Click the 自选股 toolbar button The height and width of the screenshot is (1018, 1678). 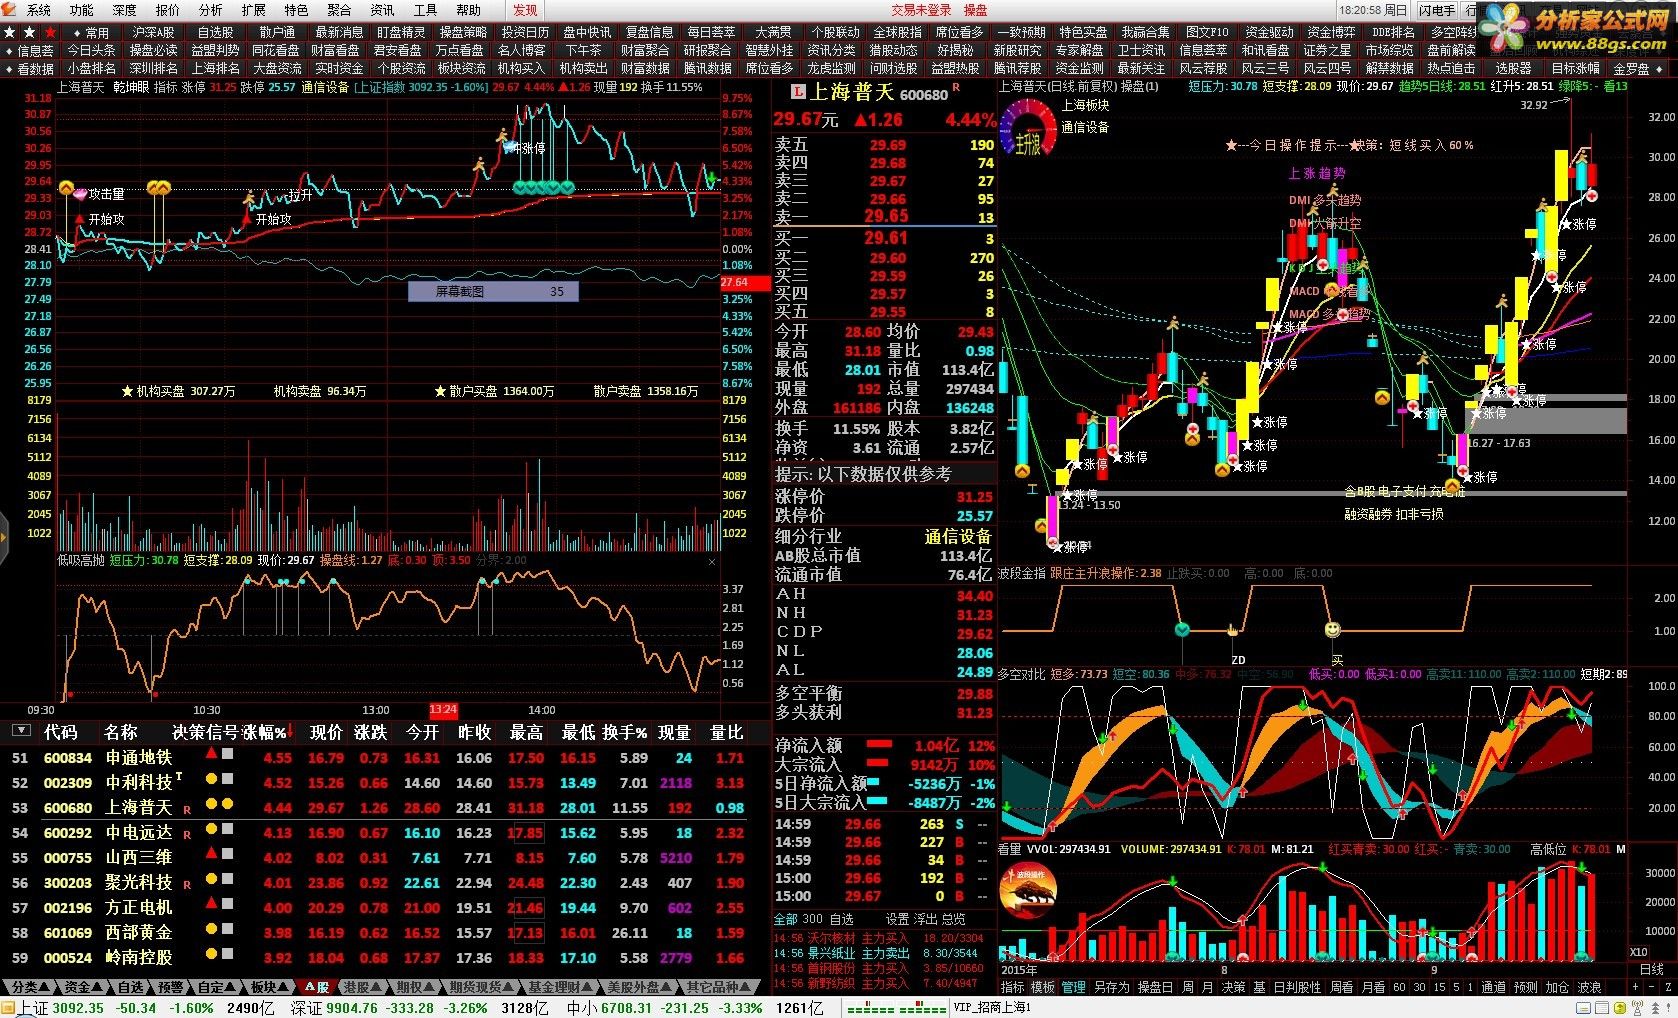[215, 32]
